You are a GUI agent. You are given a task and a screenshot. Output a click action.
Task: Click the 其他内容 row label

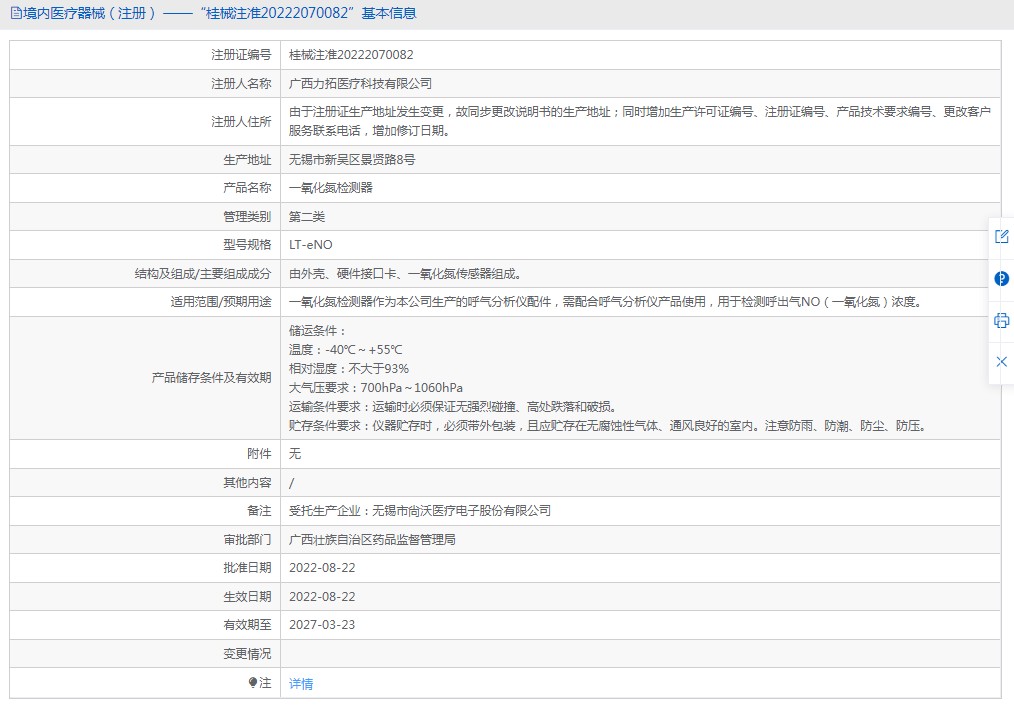click(247, 482)
